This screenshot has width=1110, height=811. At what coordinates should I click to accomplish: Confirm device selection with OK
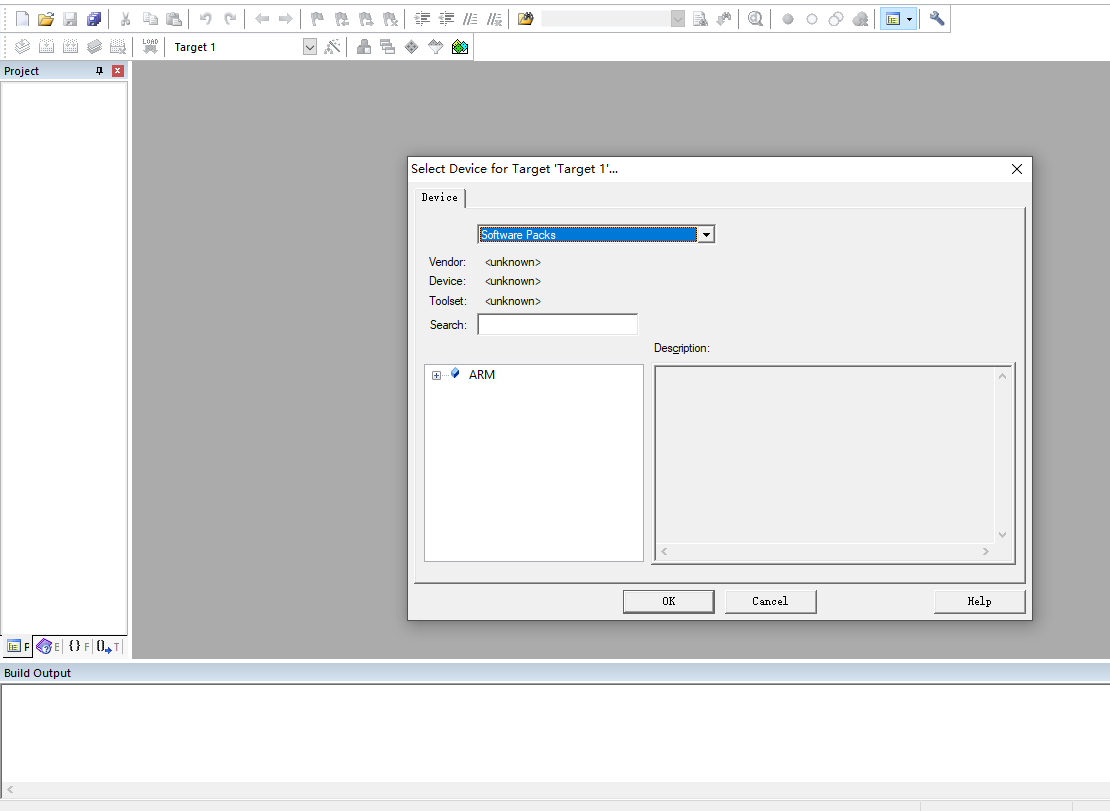pyautogui.click(x=668, y=602)
